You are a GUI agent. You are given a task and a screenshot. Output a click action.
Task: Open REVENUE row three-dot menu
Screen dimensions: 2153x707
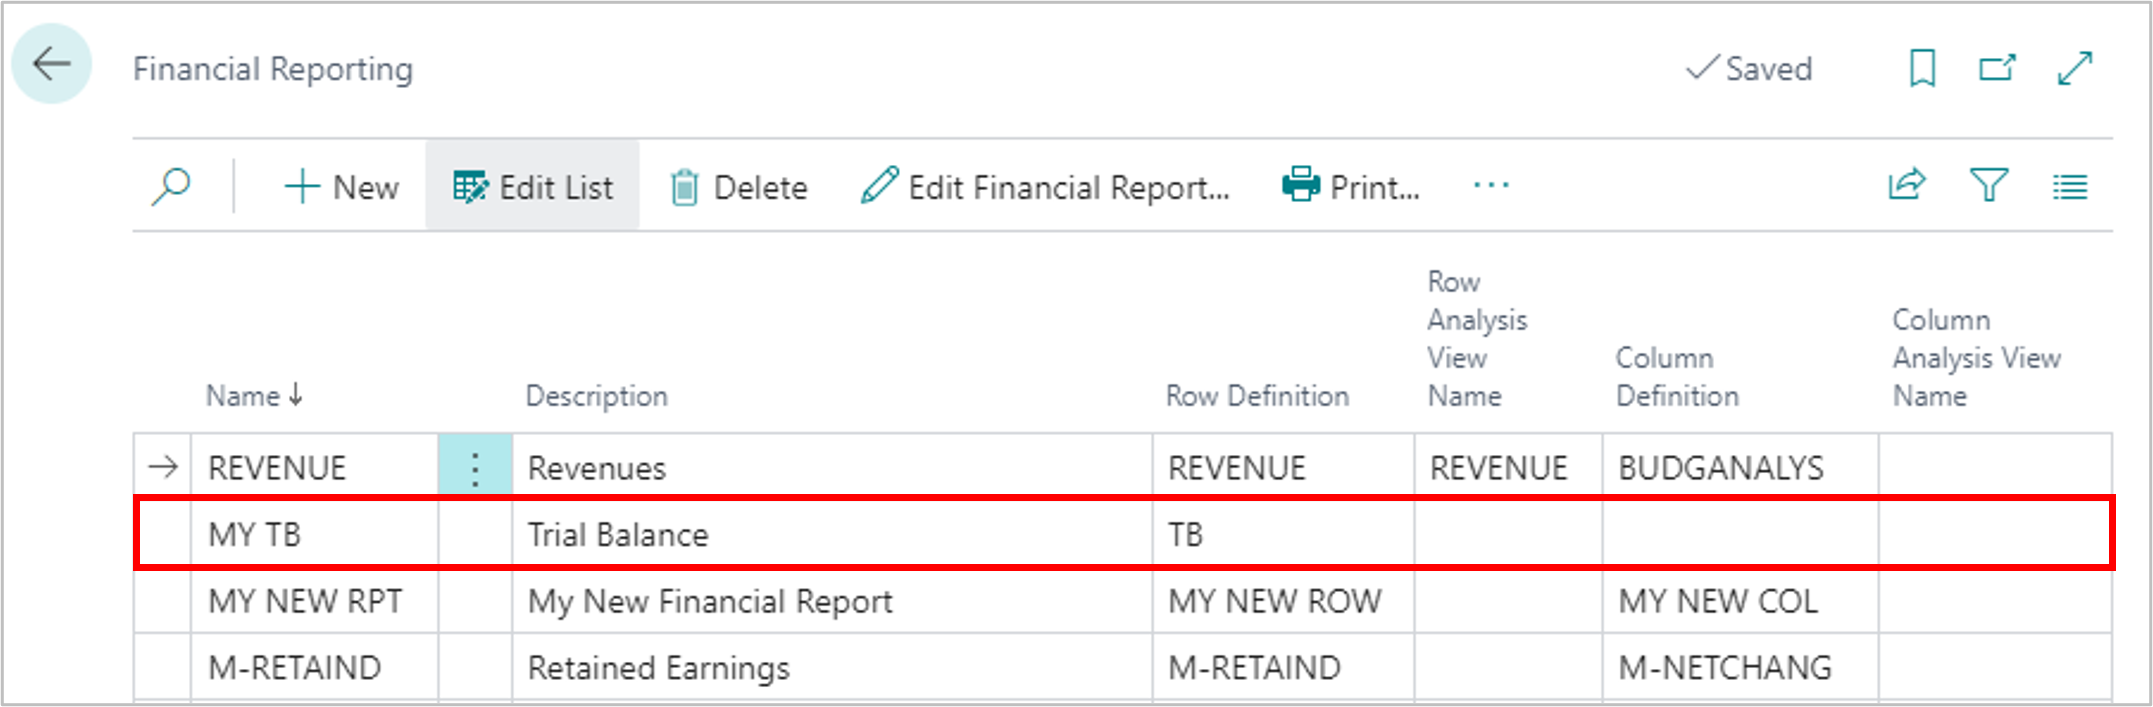click(475, 468)
